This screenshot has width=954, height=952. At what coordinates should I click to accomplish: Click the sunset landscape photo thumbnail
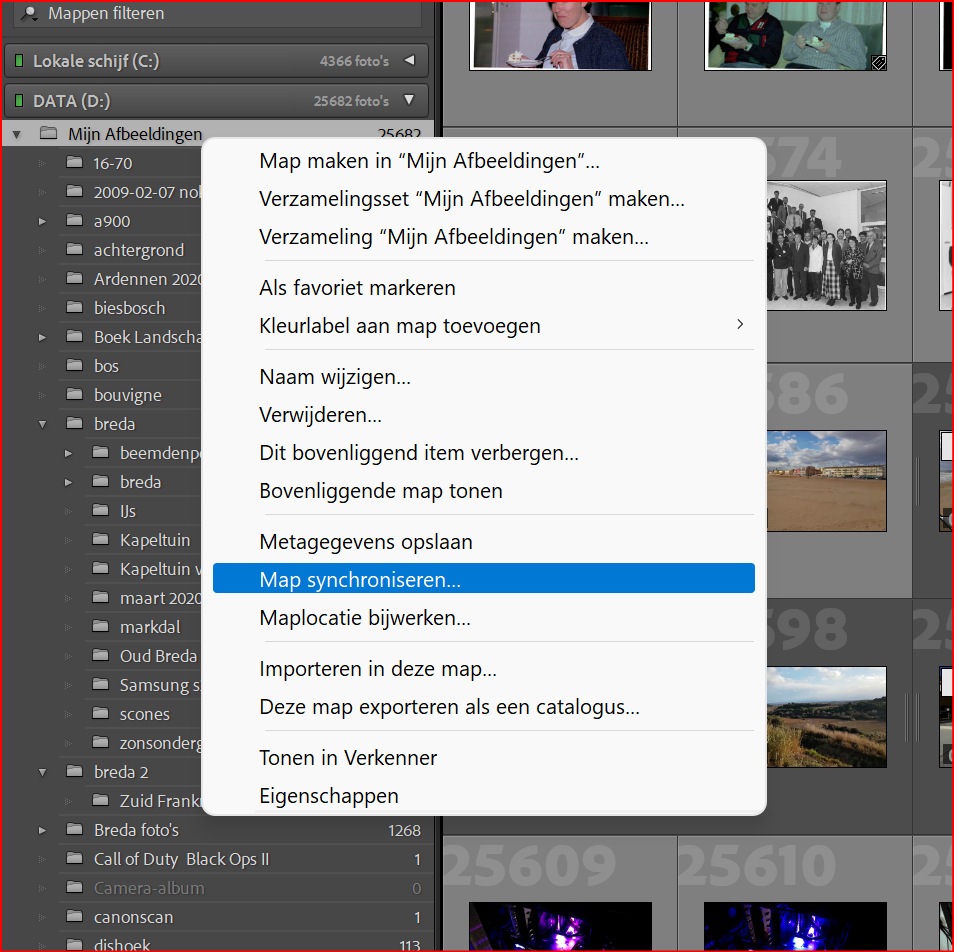pyautogui.click(x=827, y=716)
